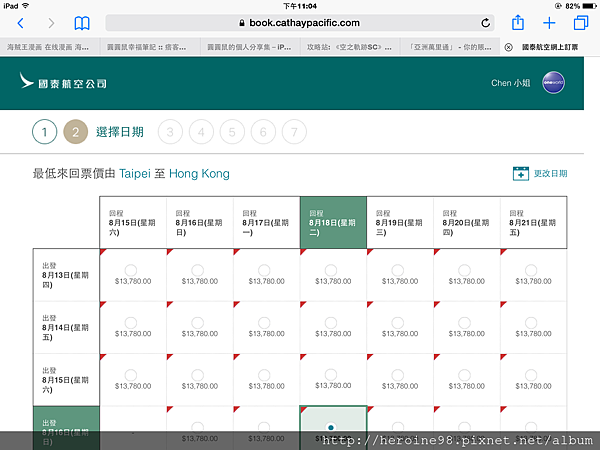Choose fare: depart 8月14日, return 8月17日

pyautogui.click(x=264, y=323)
